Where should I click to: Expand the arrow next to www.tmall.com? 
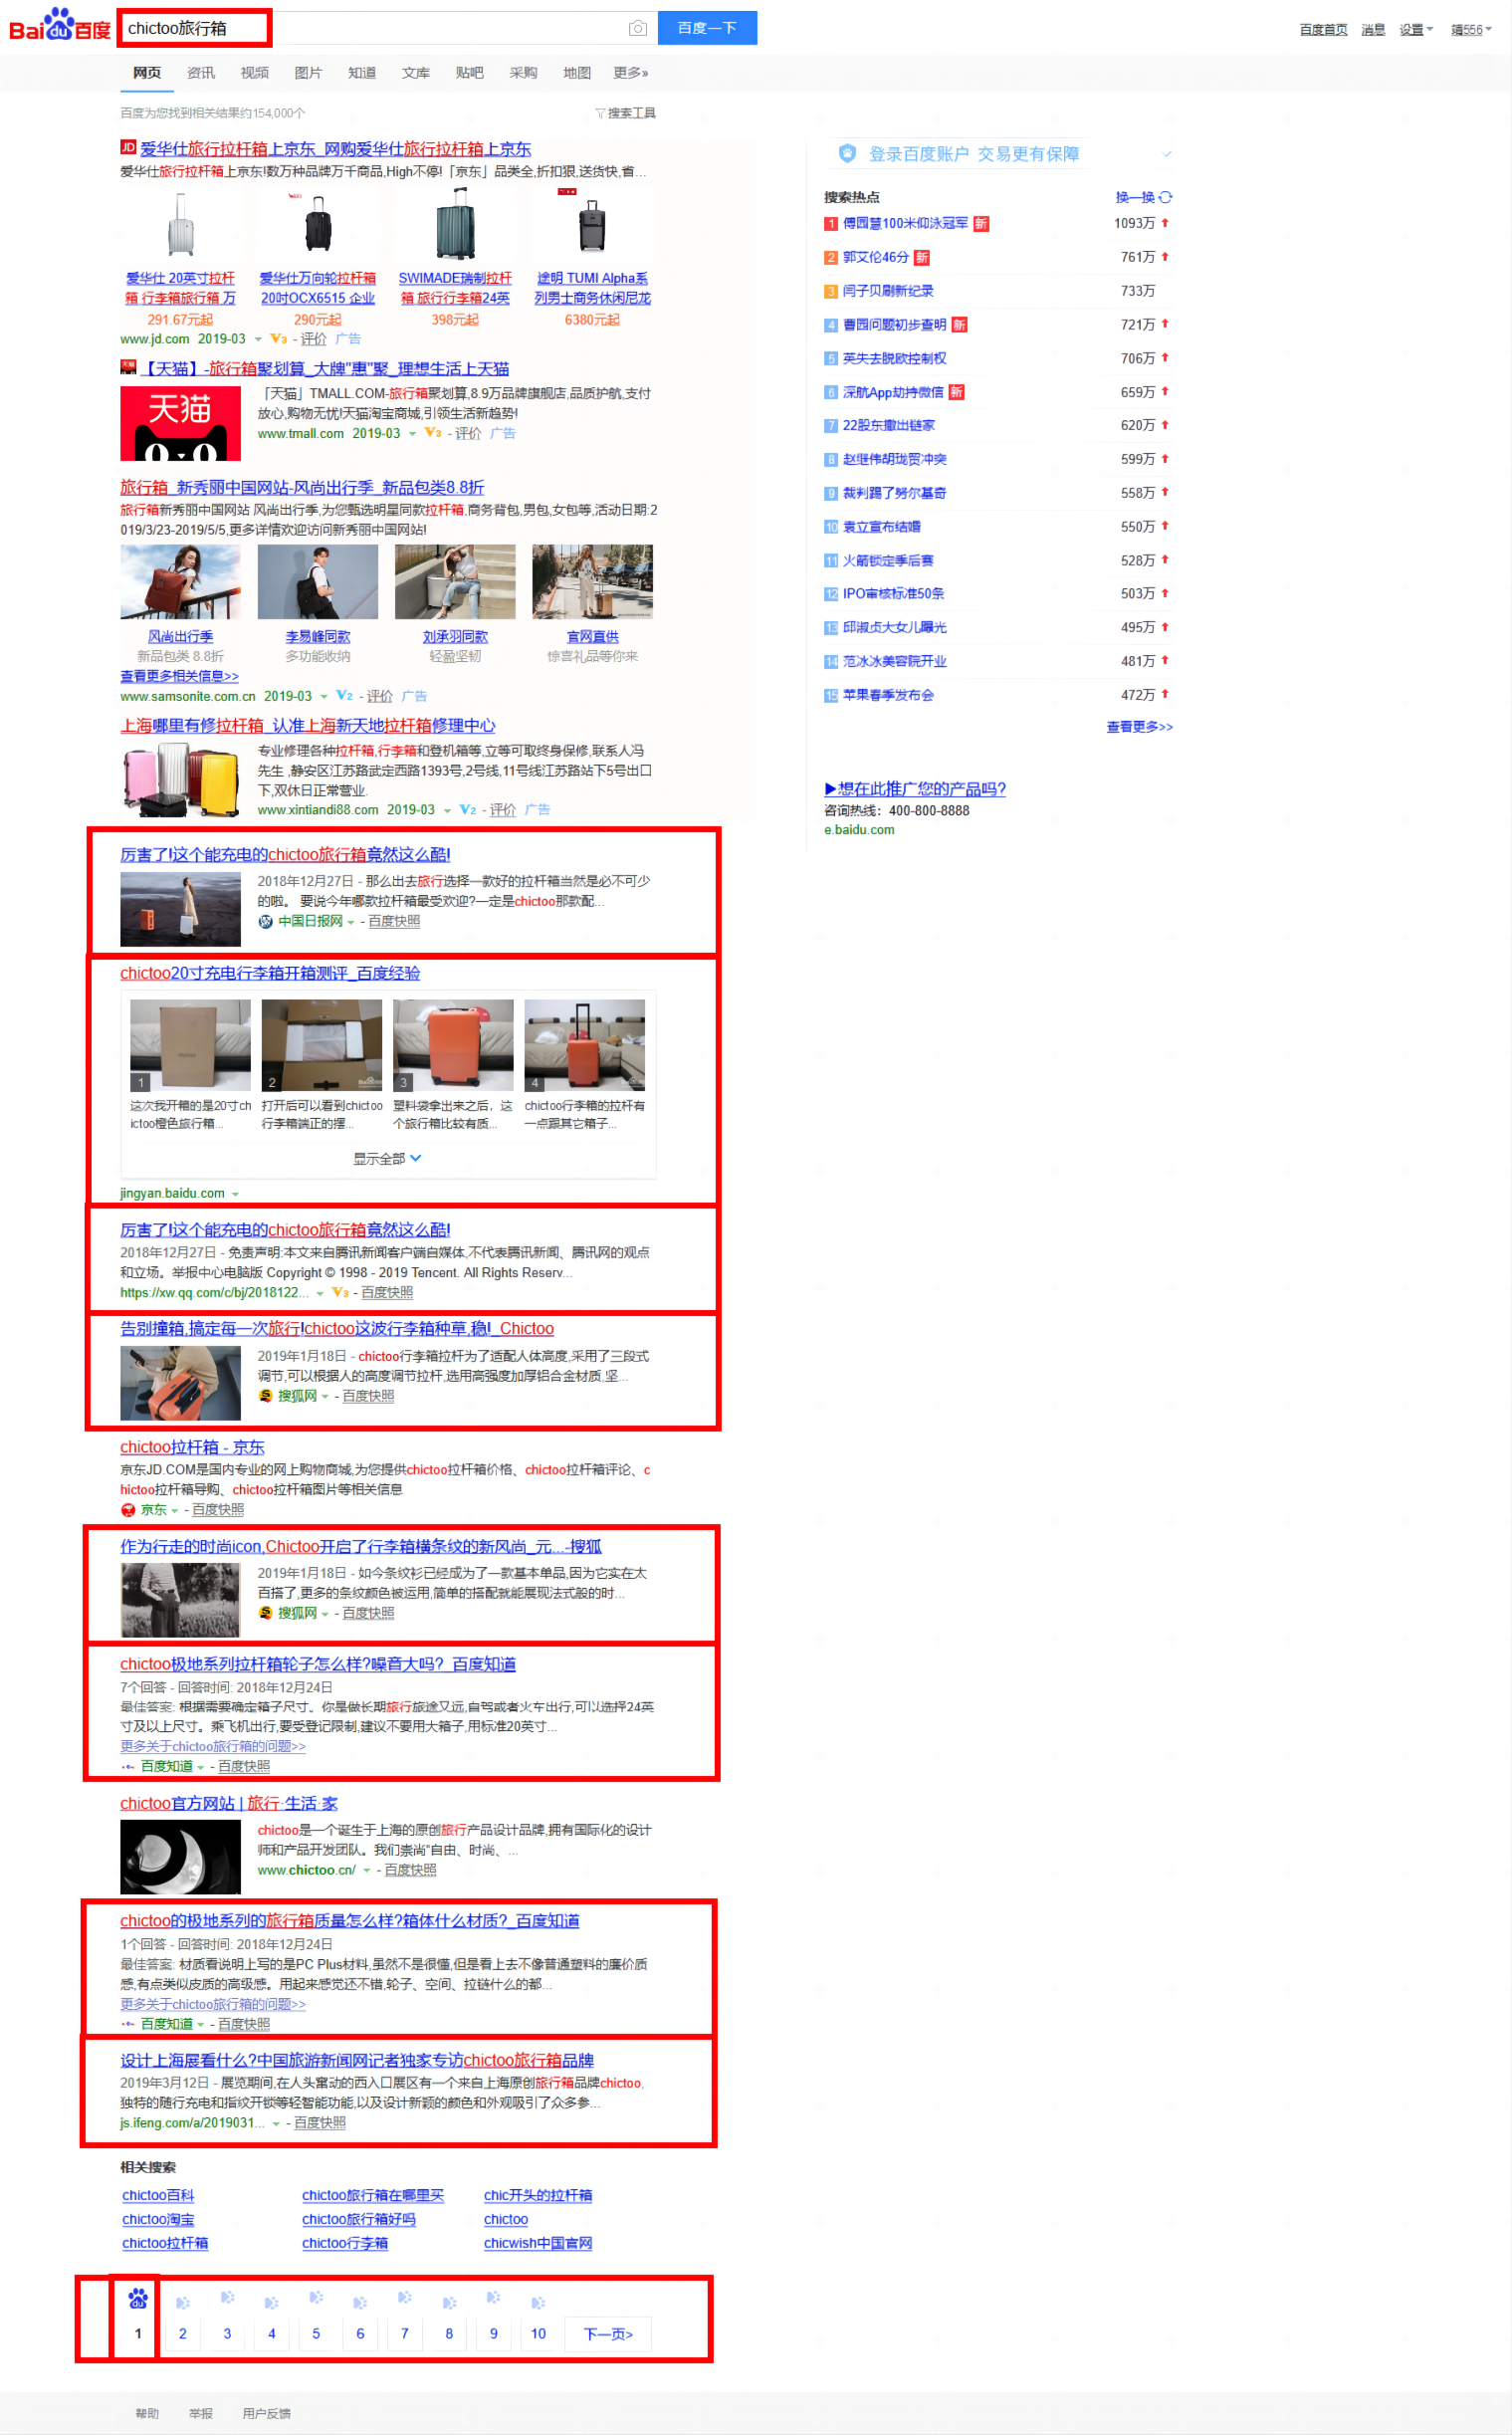point(412,434)
